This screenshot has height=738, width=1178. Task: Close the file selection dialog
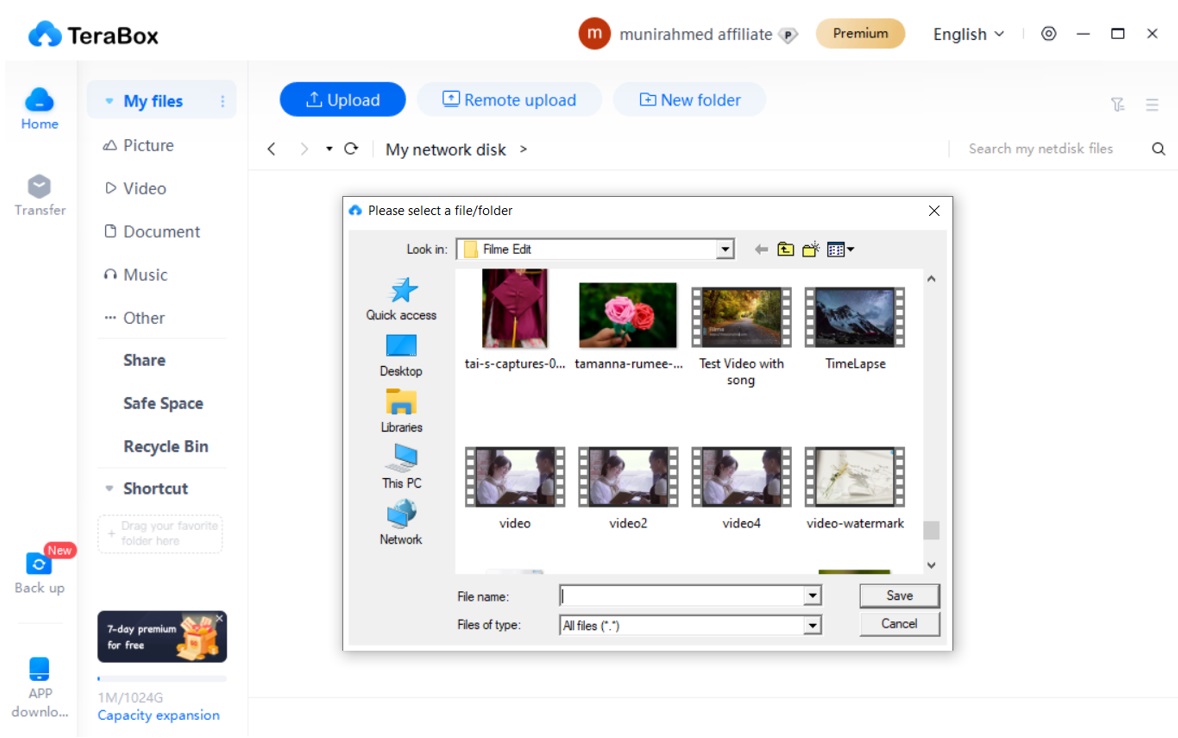[934, 210]
